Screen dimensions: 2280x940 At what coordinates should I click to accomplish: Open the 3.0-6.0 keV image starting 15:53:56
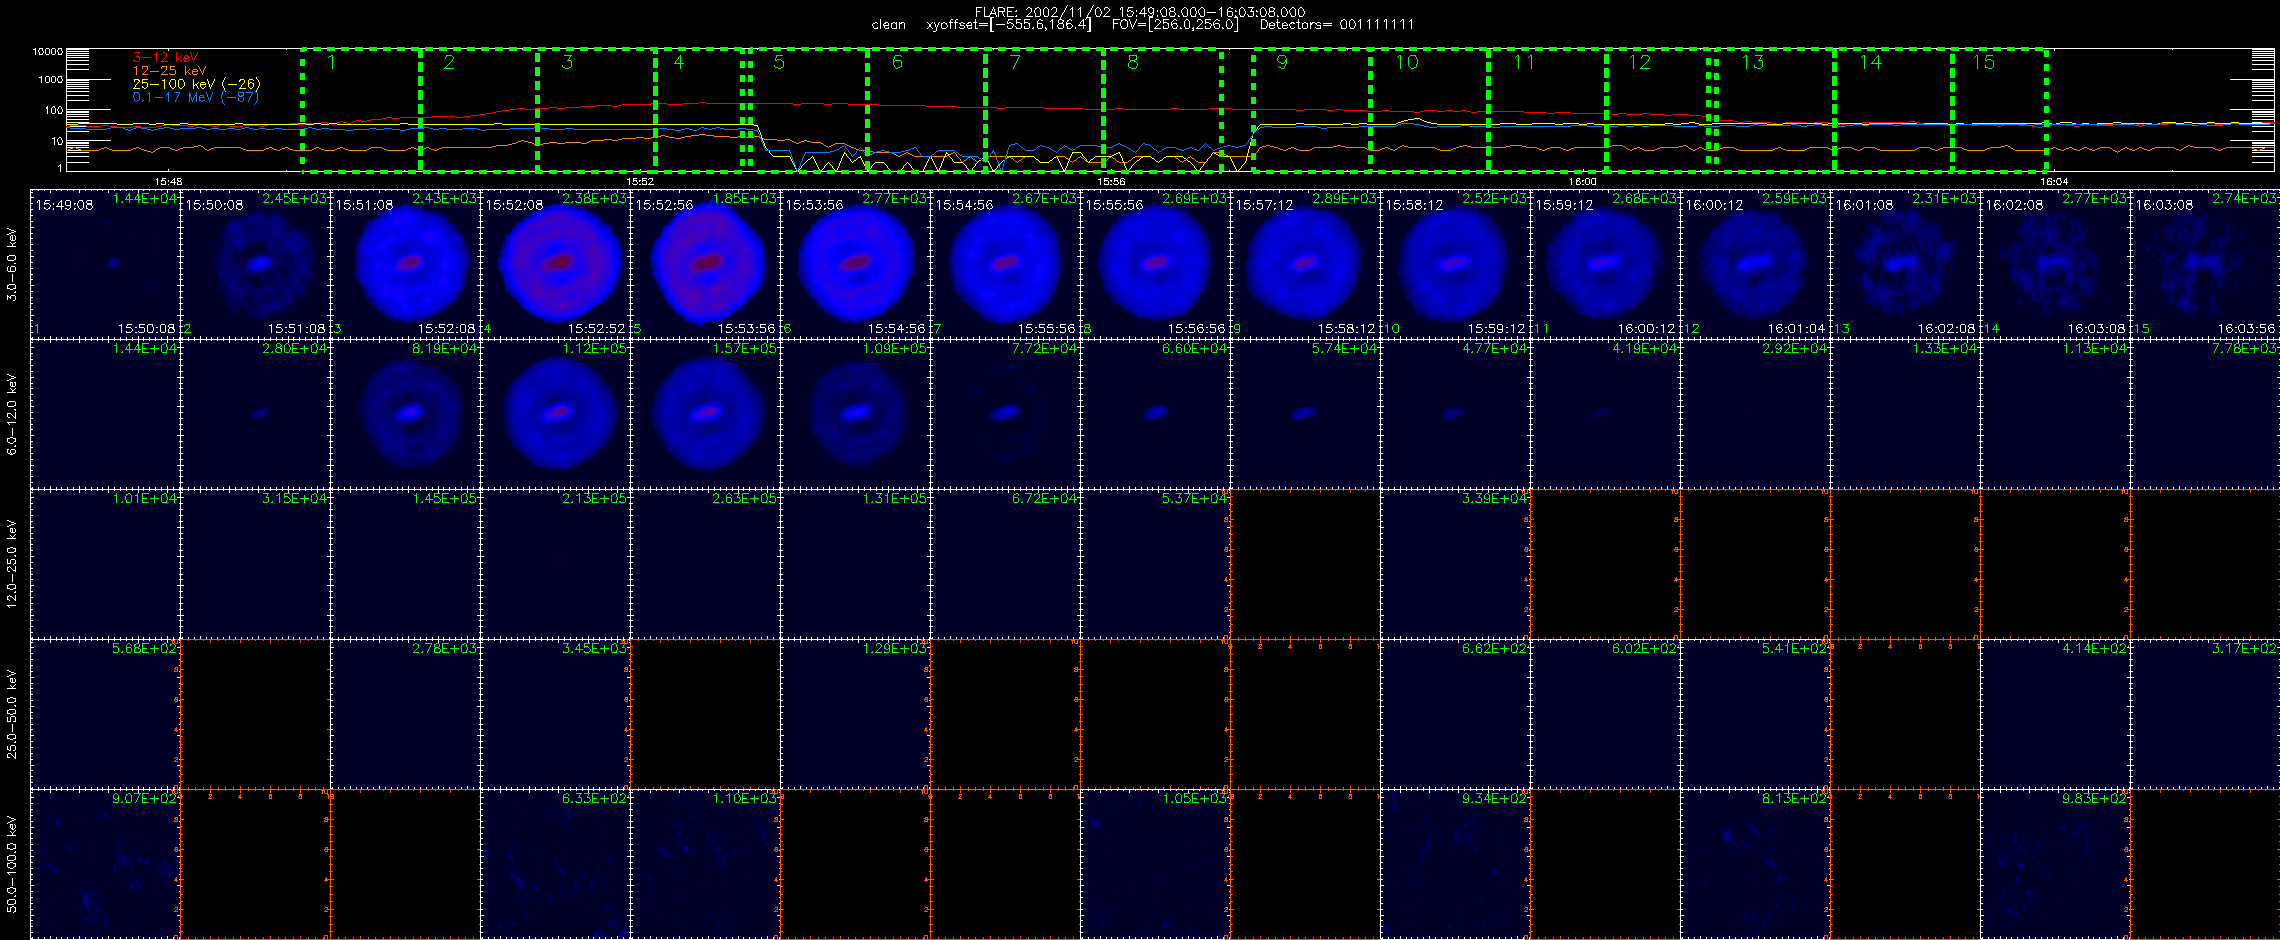point(856,264)
